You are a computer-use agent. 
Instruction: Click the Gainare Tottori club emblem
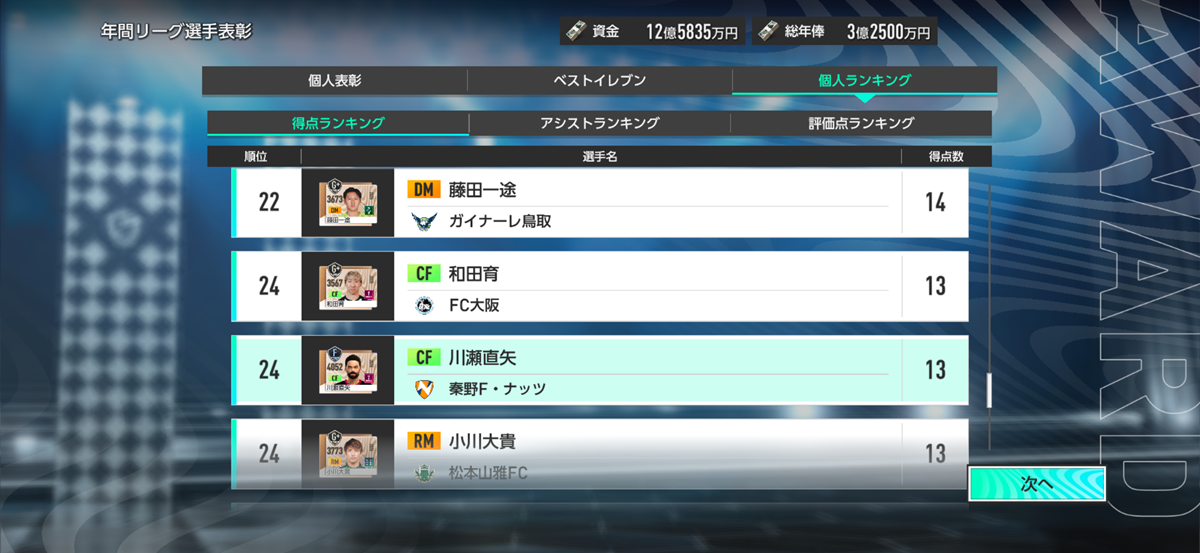(424, 221)
